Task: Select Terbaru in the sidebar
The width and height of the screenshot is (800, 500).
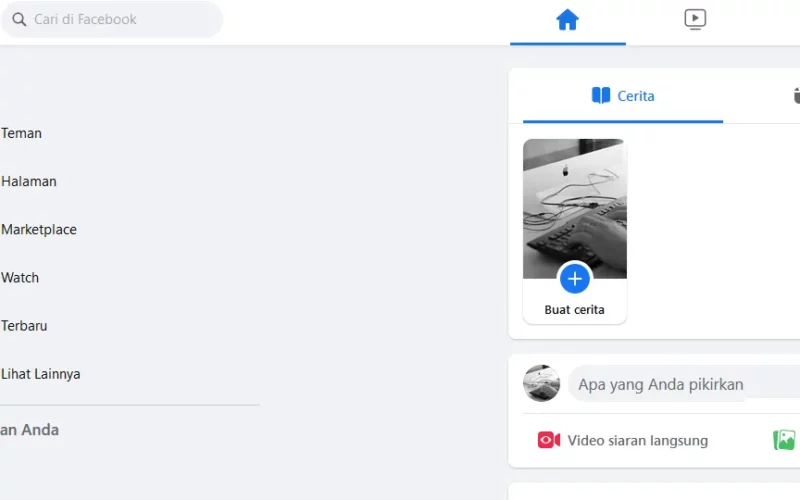Action: [24, 326]
